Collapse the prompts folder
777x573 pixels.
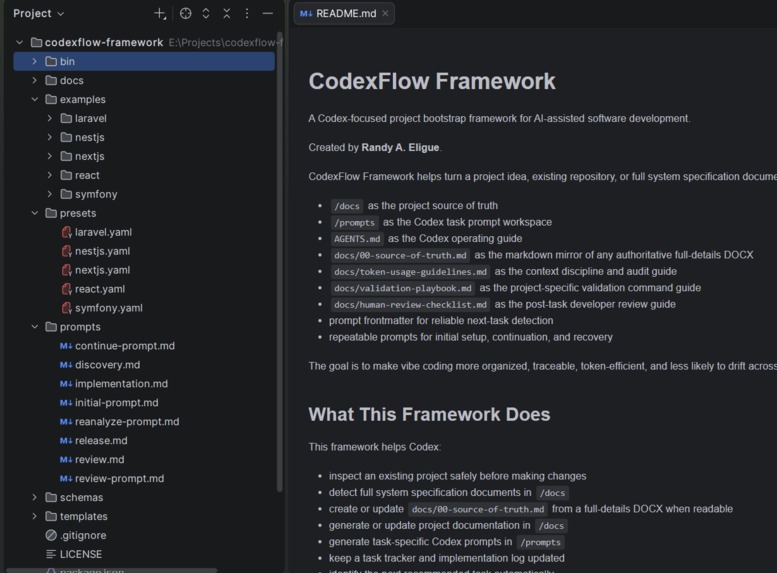pos(34,327)
